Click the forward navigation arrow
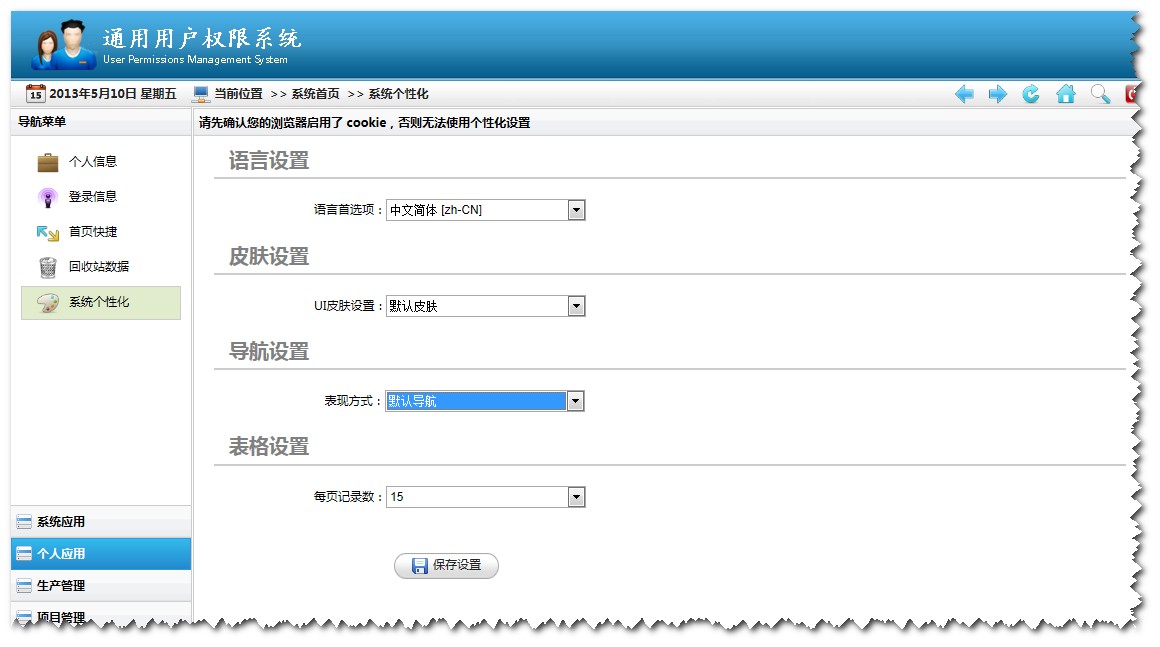The width and height of the screenshot is (1160, 647). click(x=997, y=93)
